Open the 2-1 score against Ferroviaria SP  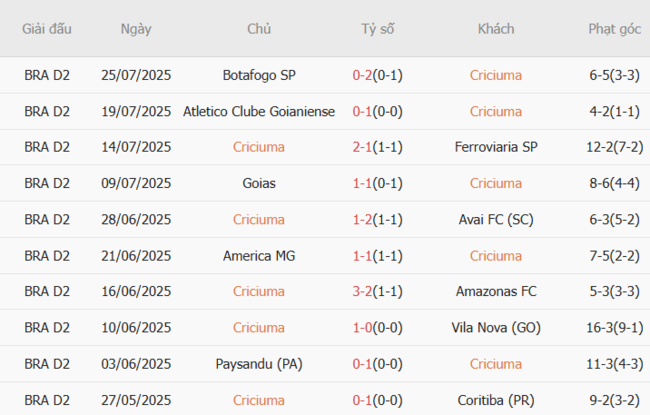point(362,147)
